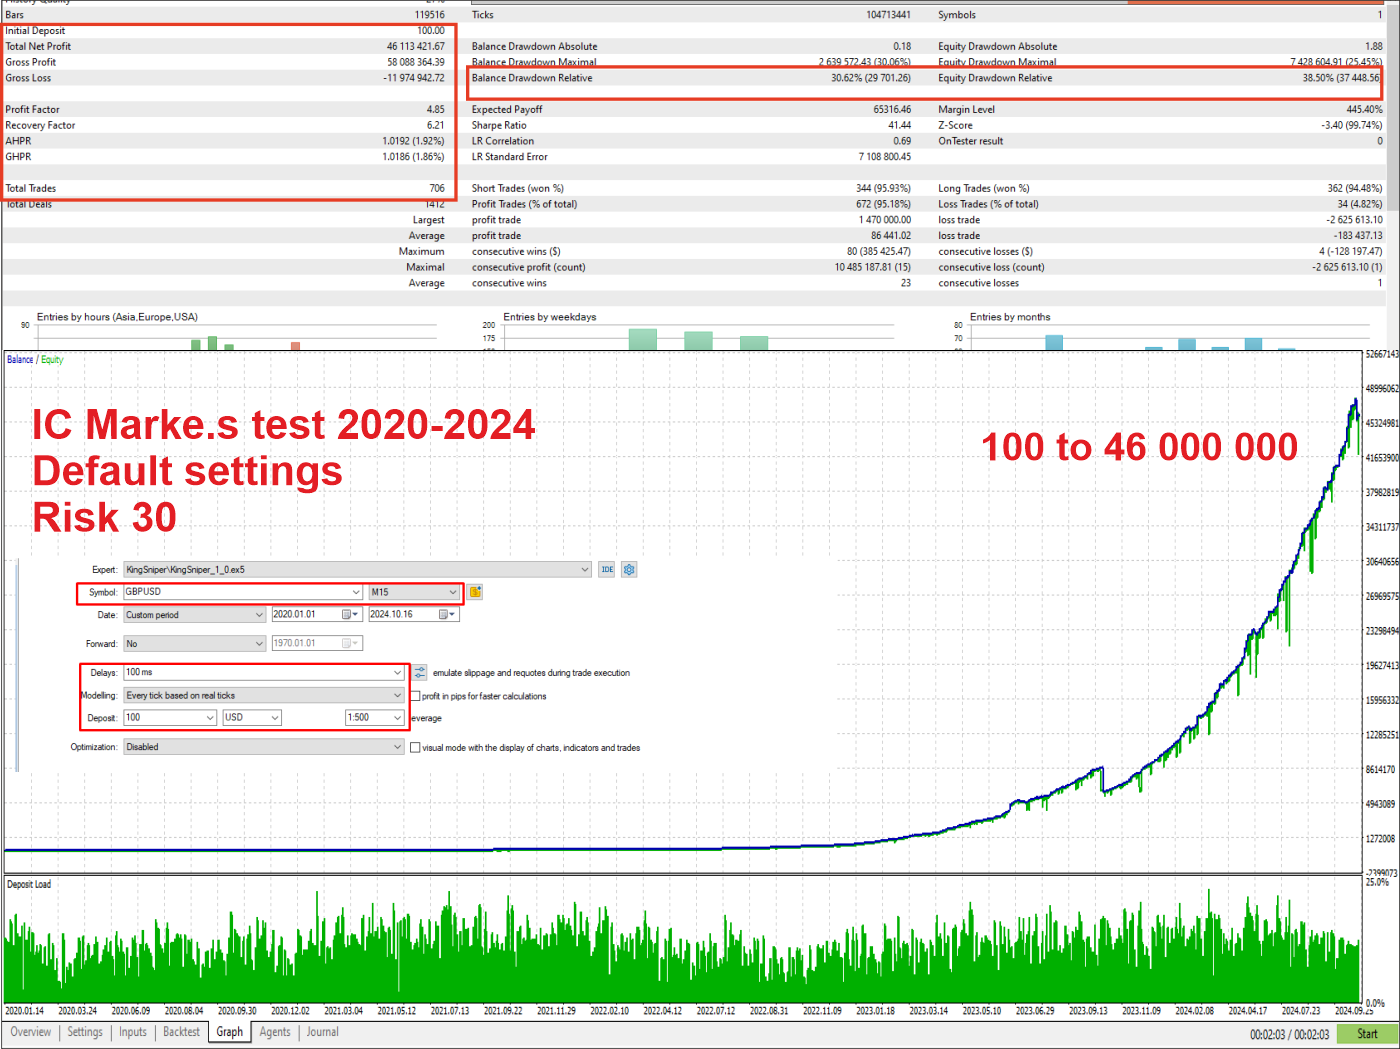Open calendar picker for start date 2020.01.01
Viewport: 1400px width, 1049px height.
coord(349,615)
